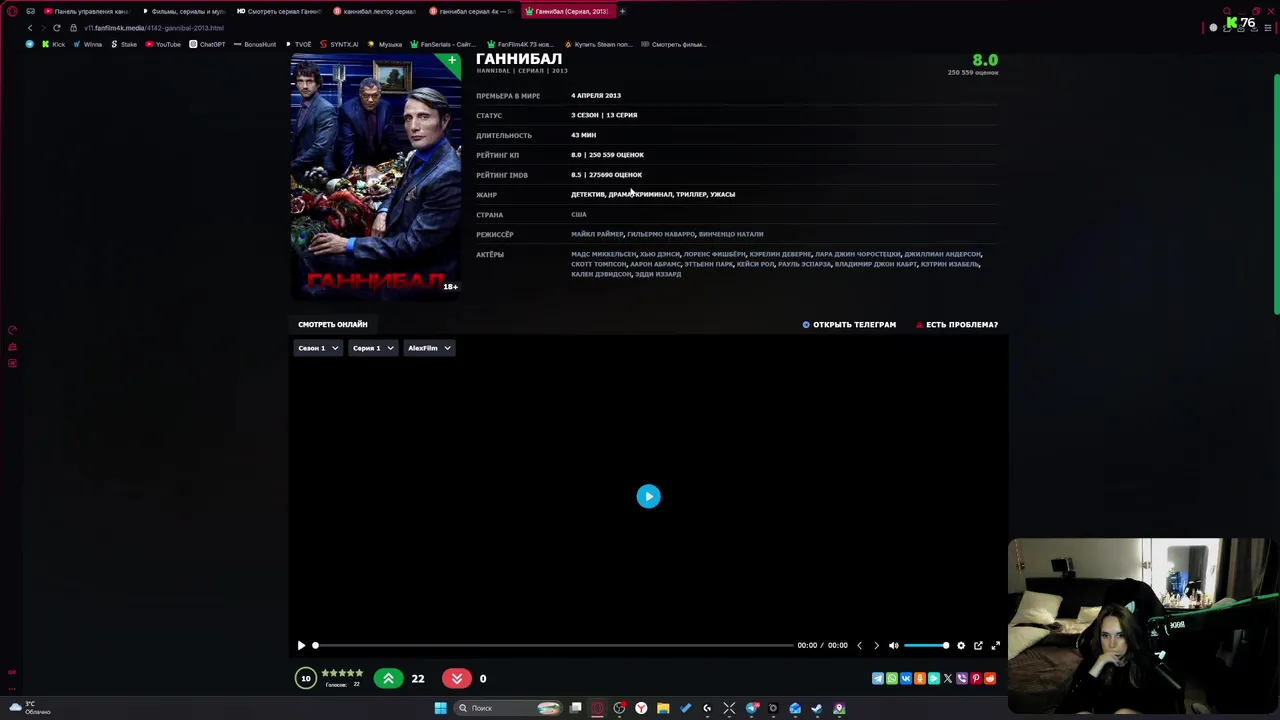The width and height of the screenshot is (1280, 720).
Task: Open the ChatGPT bookmark
Action: (207, 44)
